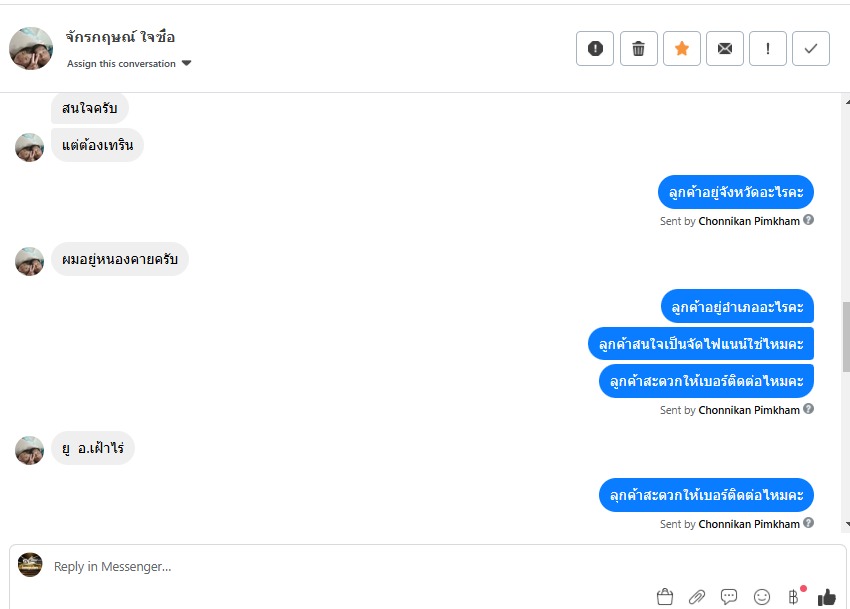This screenshot has height=609, width=850.
Task: Open the emoji picker
Action: pyautogui.click(x=762, y=597)
